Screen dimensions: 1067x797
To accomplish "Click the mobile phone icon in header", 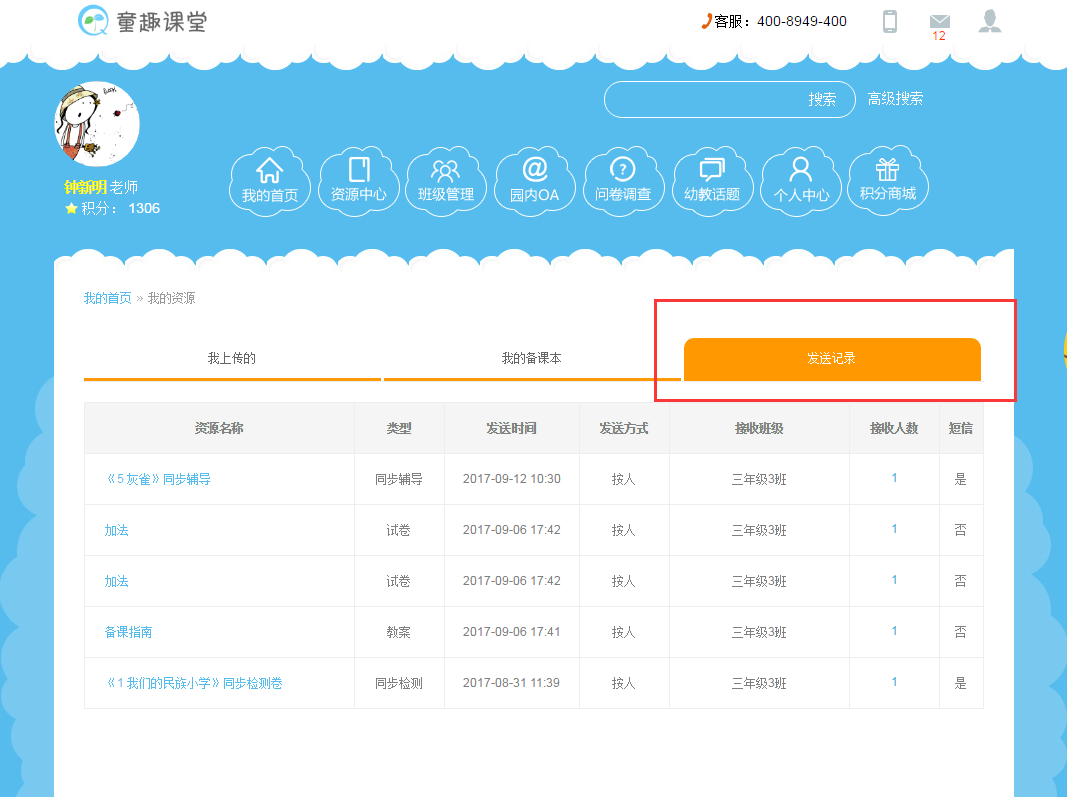I will pyautogui.click(x=890, y=21).
